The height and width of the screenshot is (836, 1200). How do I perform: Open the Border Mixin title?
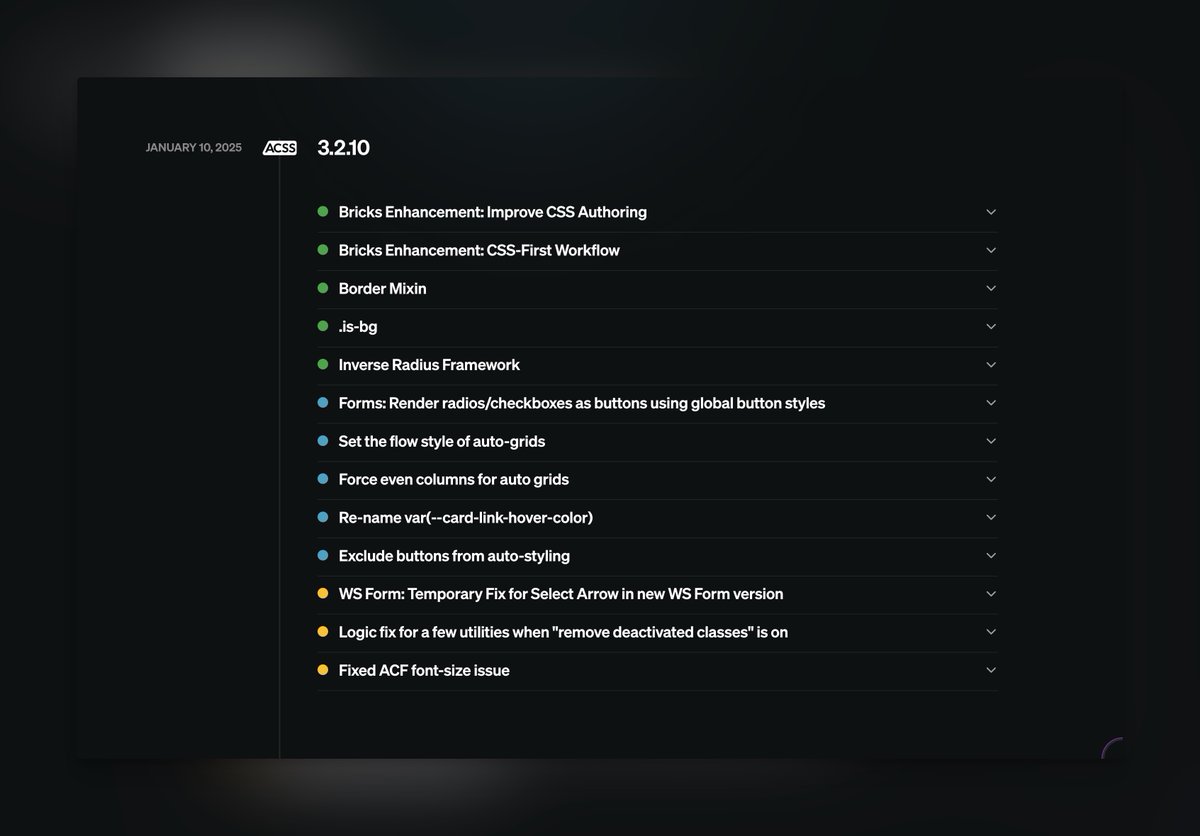(x=383, y=288)
